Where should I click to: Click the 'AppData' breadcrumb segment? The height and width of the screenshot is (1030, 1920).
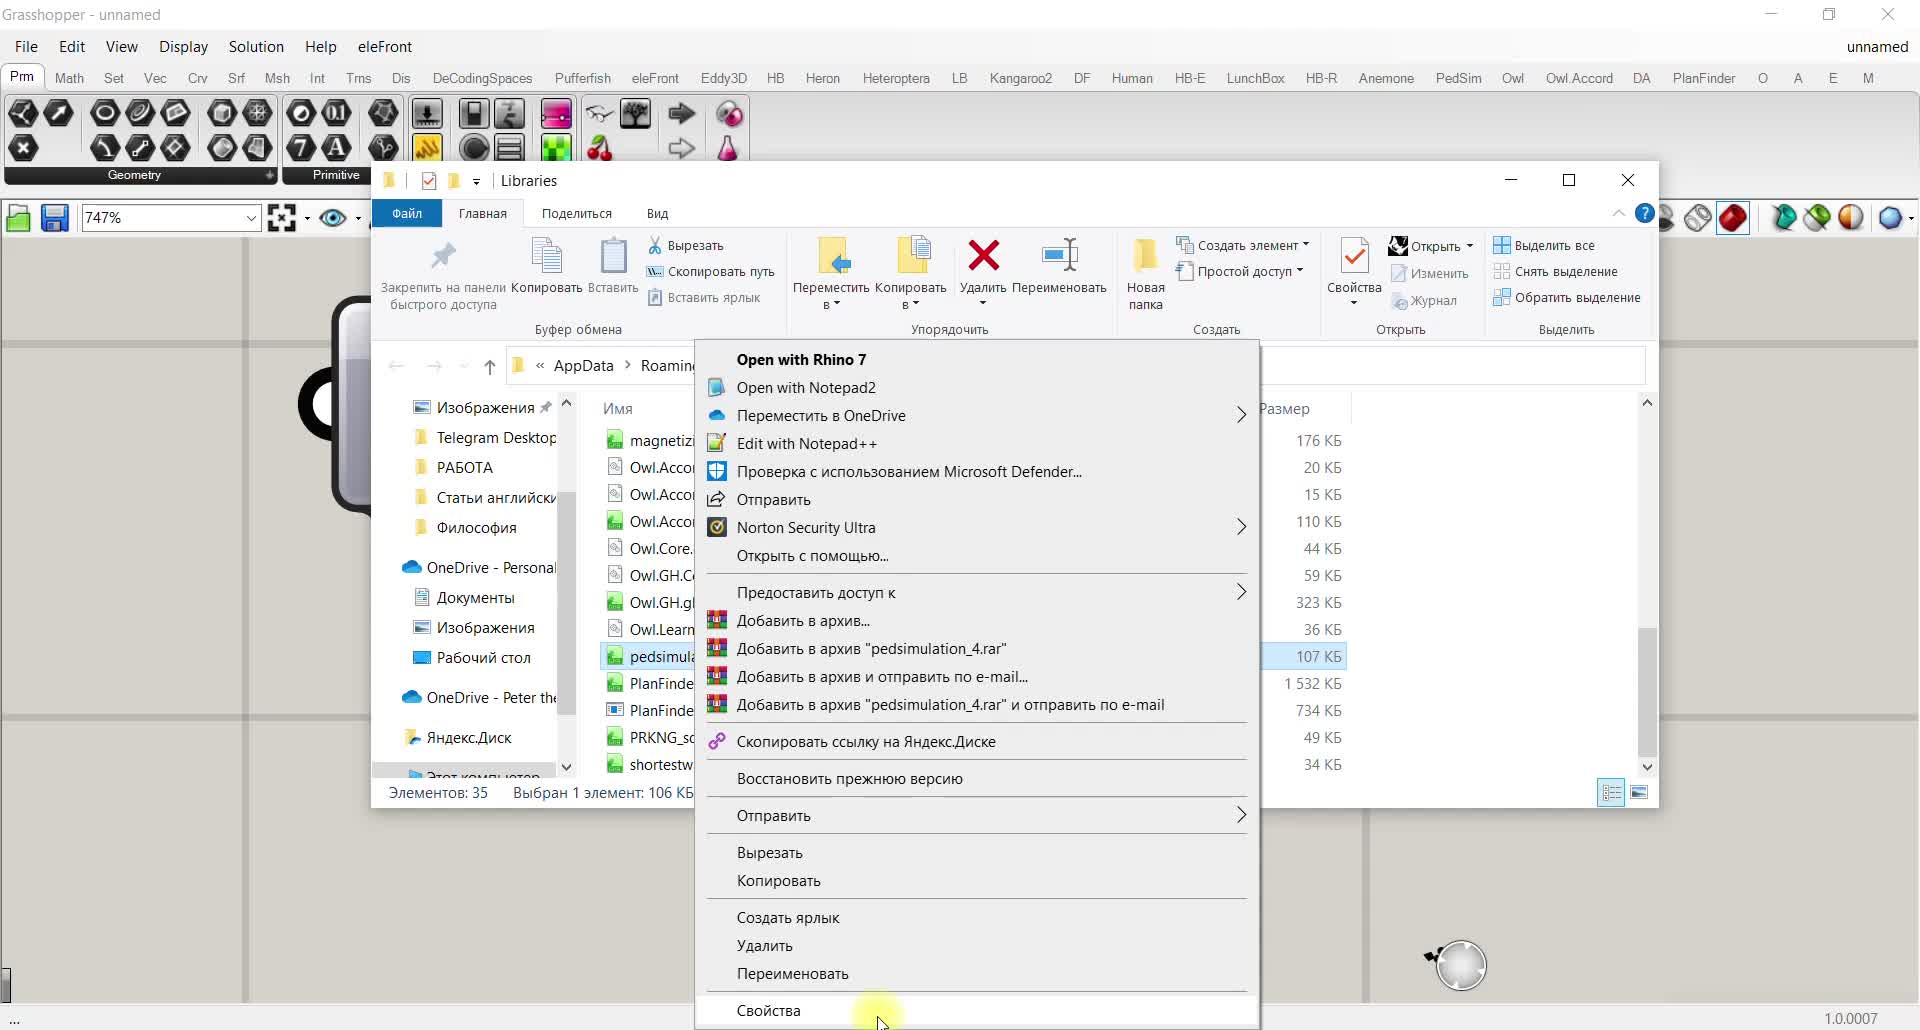[x=584, y=366]
